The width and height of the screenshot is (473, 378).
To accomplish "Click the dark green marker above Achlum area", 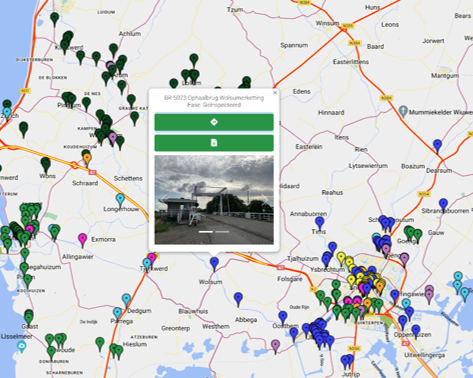I will click(113, 50).
